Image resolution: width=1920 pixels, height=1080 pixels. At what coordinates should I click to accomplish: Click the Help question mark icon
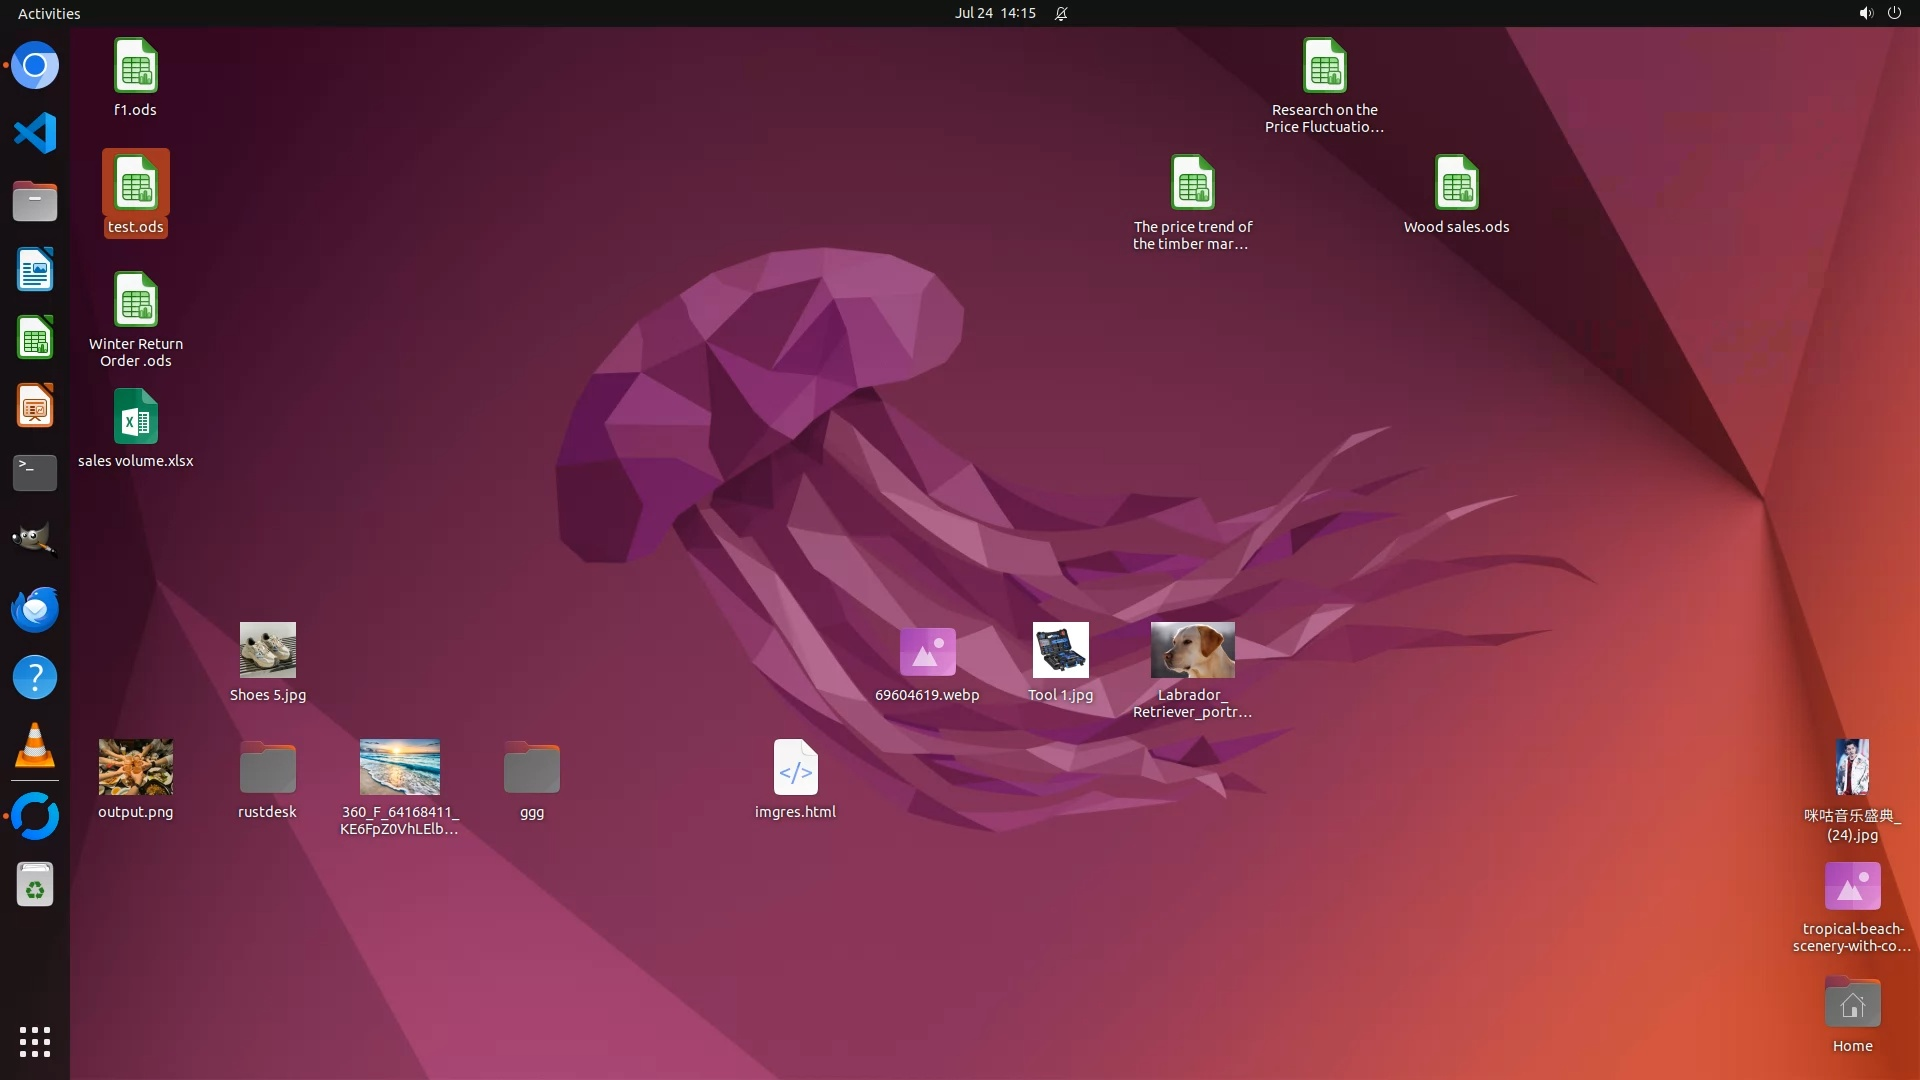[35, 678]
